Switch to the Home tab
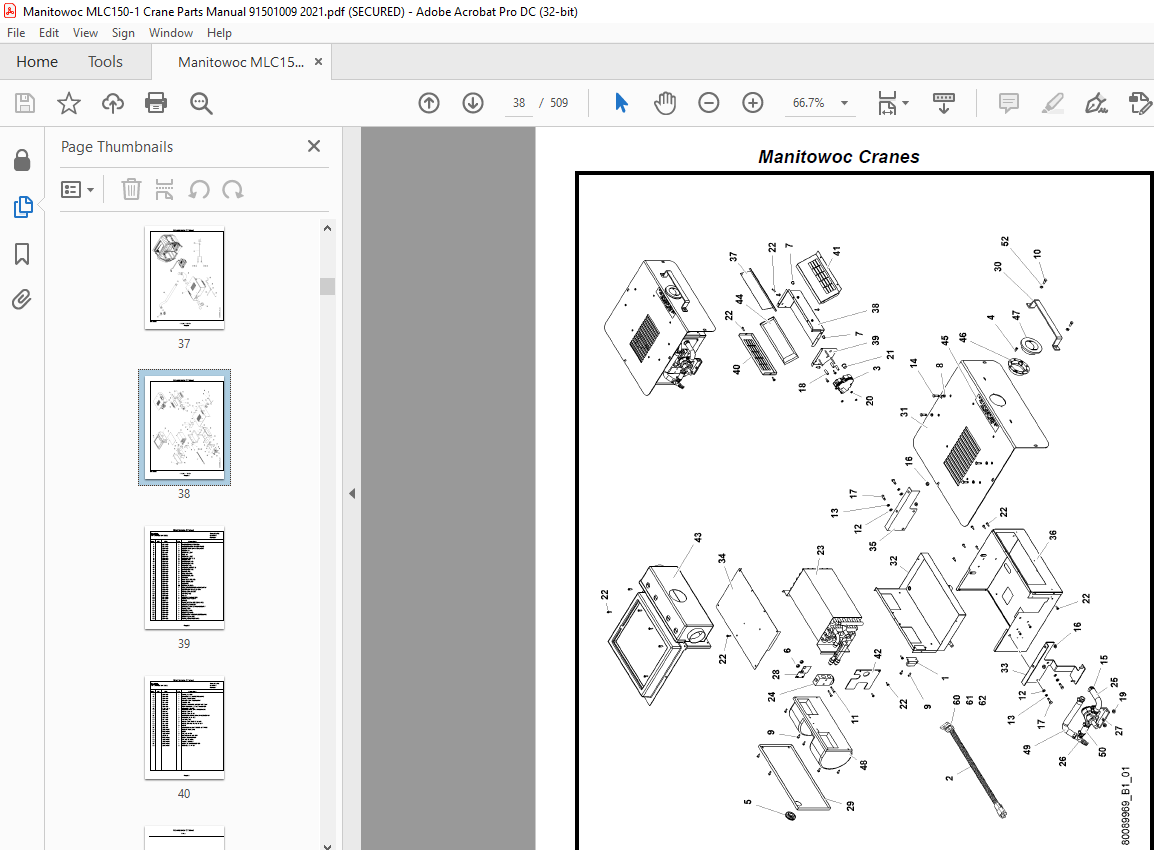Viewport: 1154px width, 850px height. [x=37, y=62]
